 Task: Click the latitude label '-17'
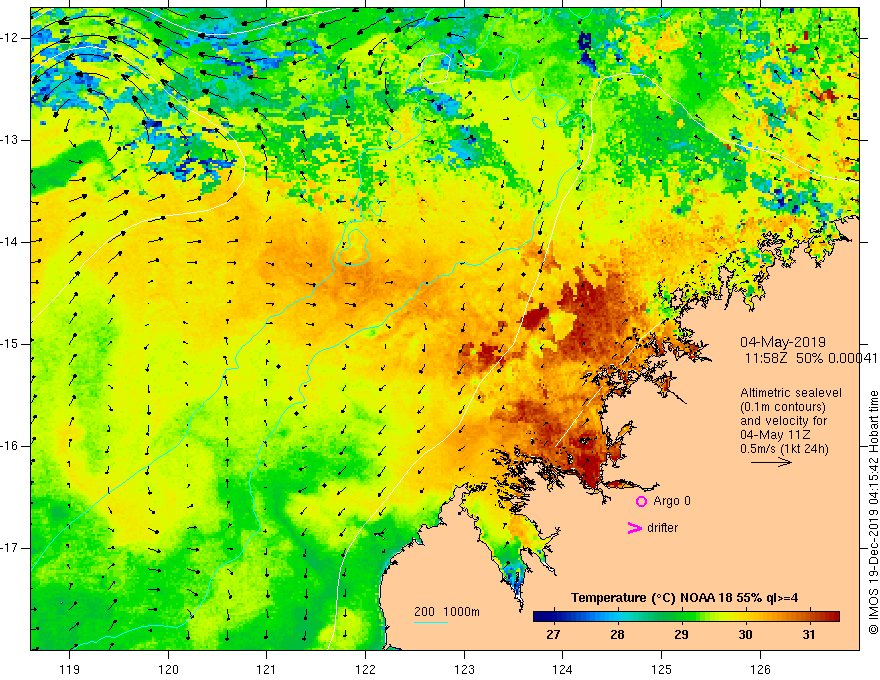point(11,548)
